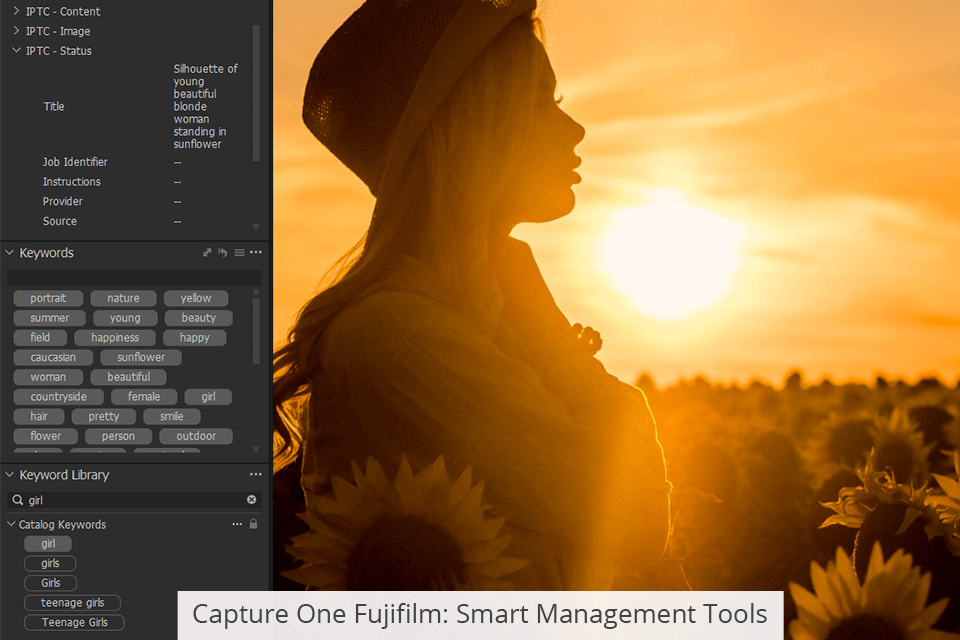
Task: Open the presets list icon in Keywords header
Action: tap(239, 252)
